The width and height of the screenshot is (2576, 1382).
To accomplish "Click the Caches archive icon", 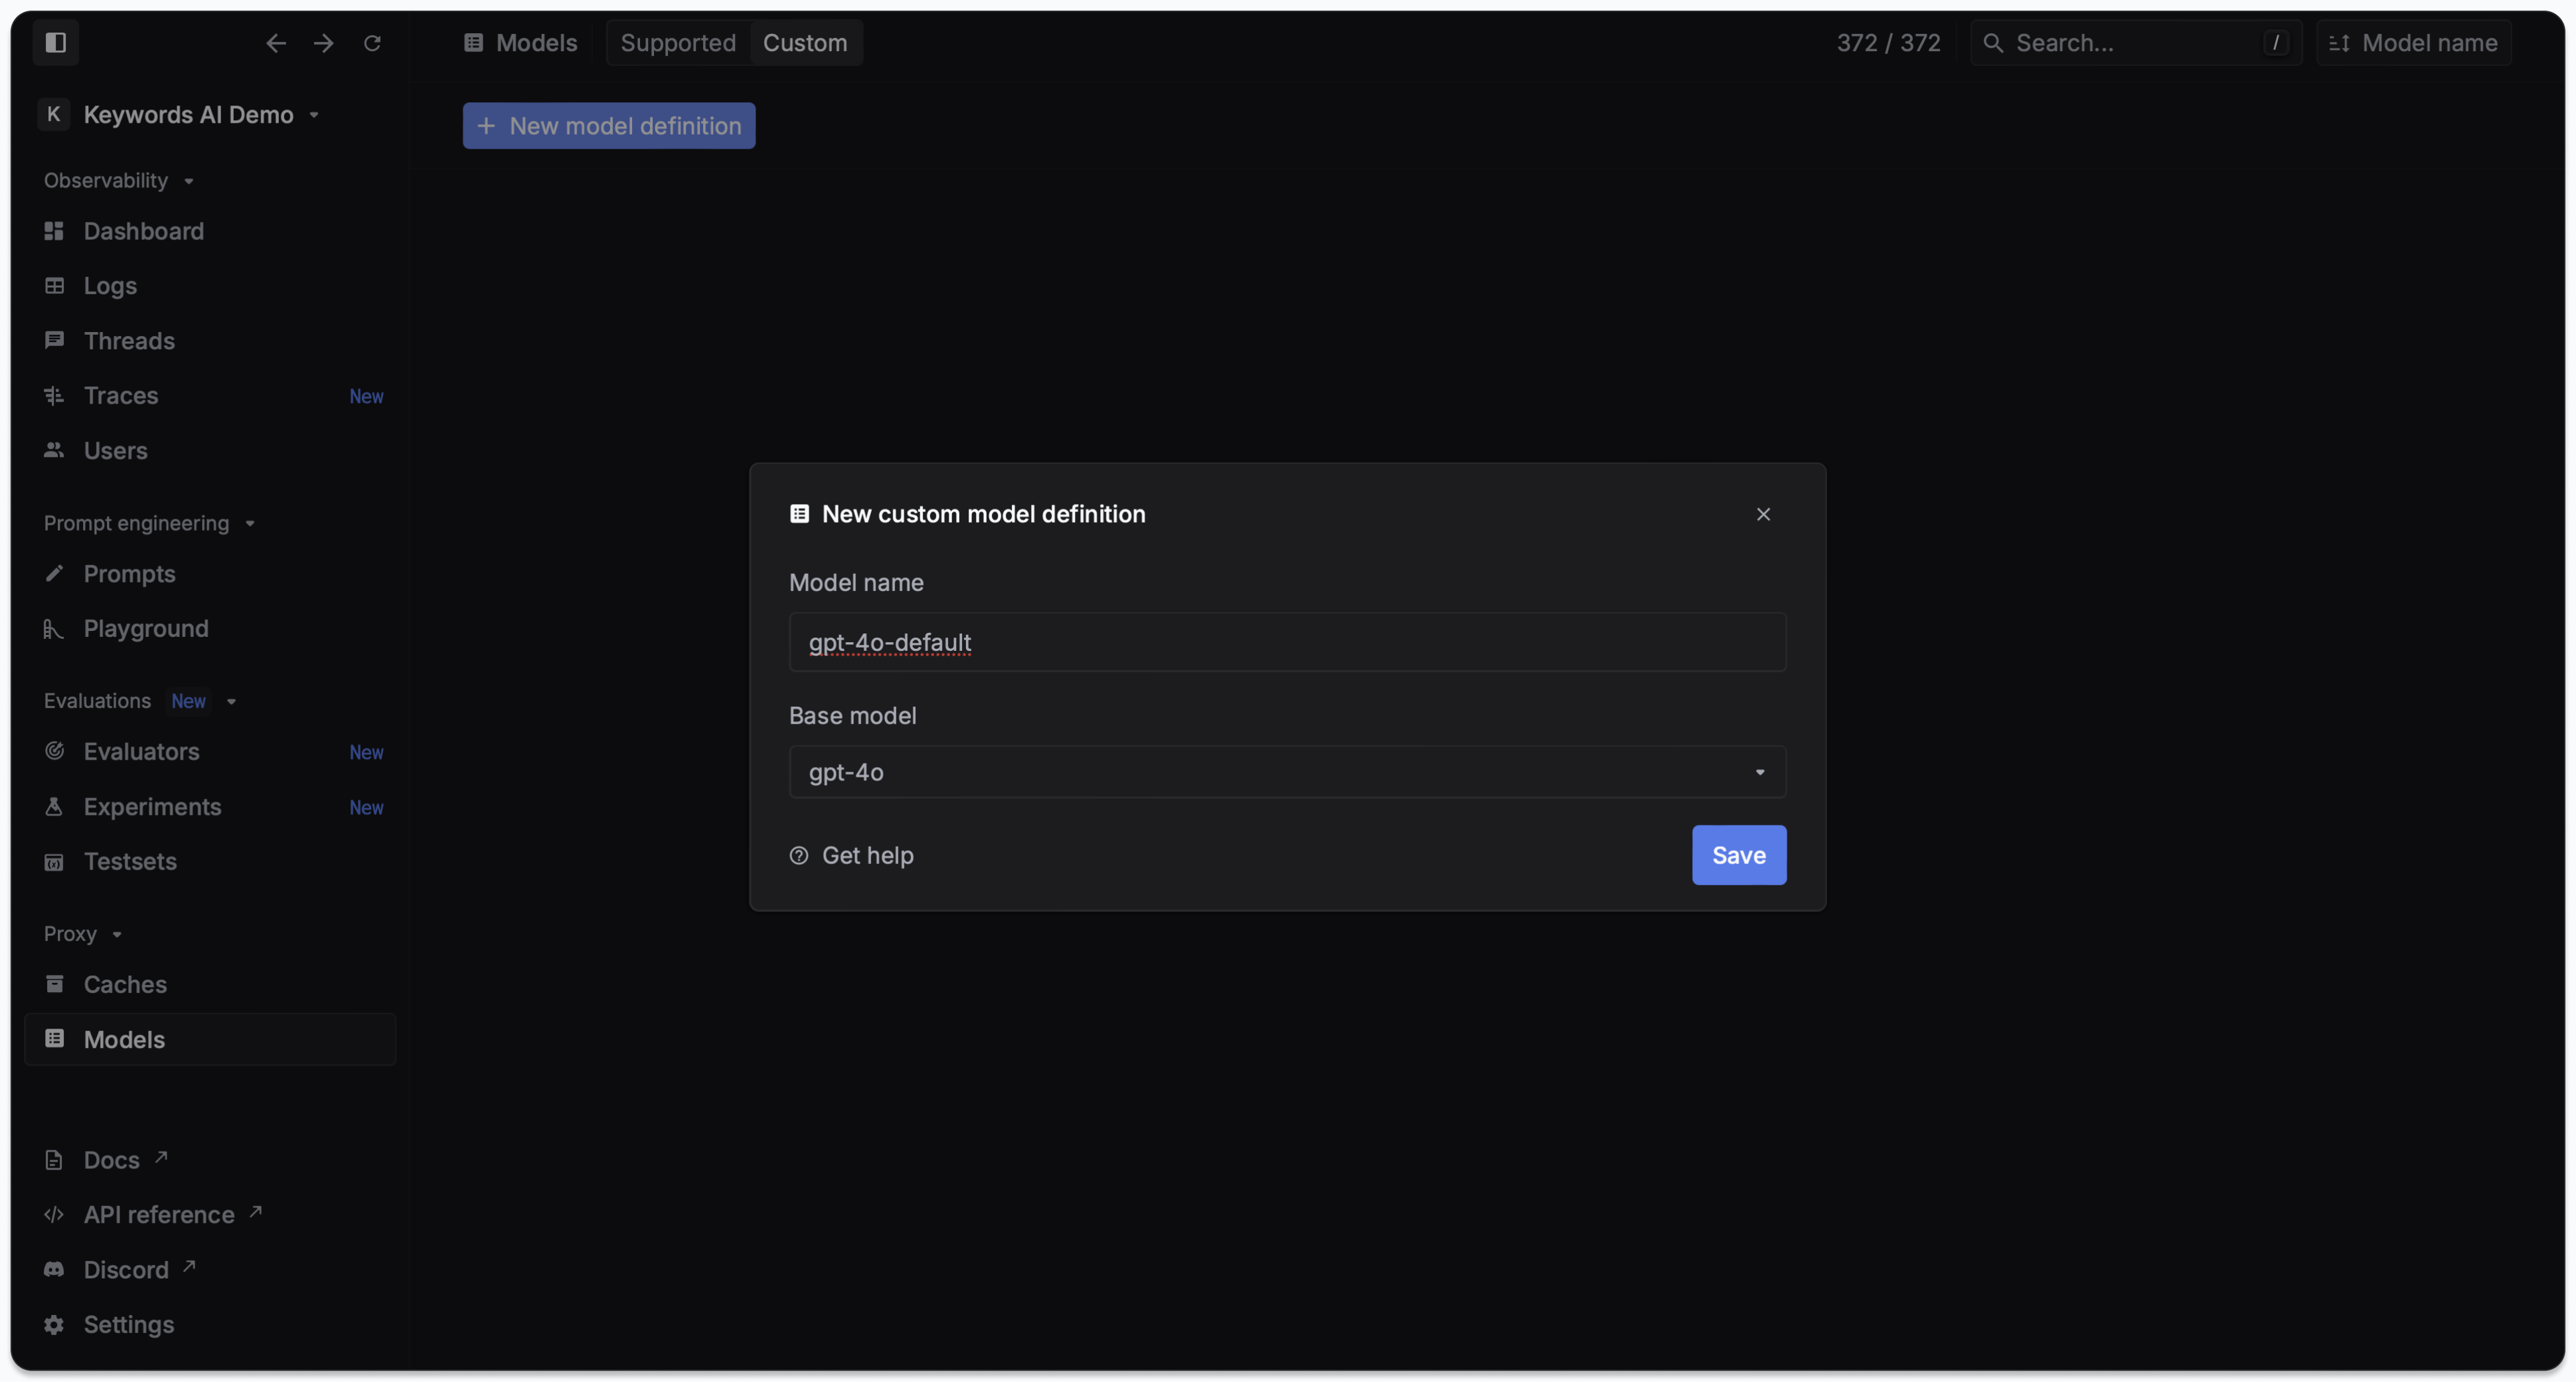I will pos(54,984).
